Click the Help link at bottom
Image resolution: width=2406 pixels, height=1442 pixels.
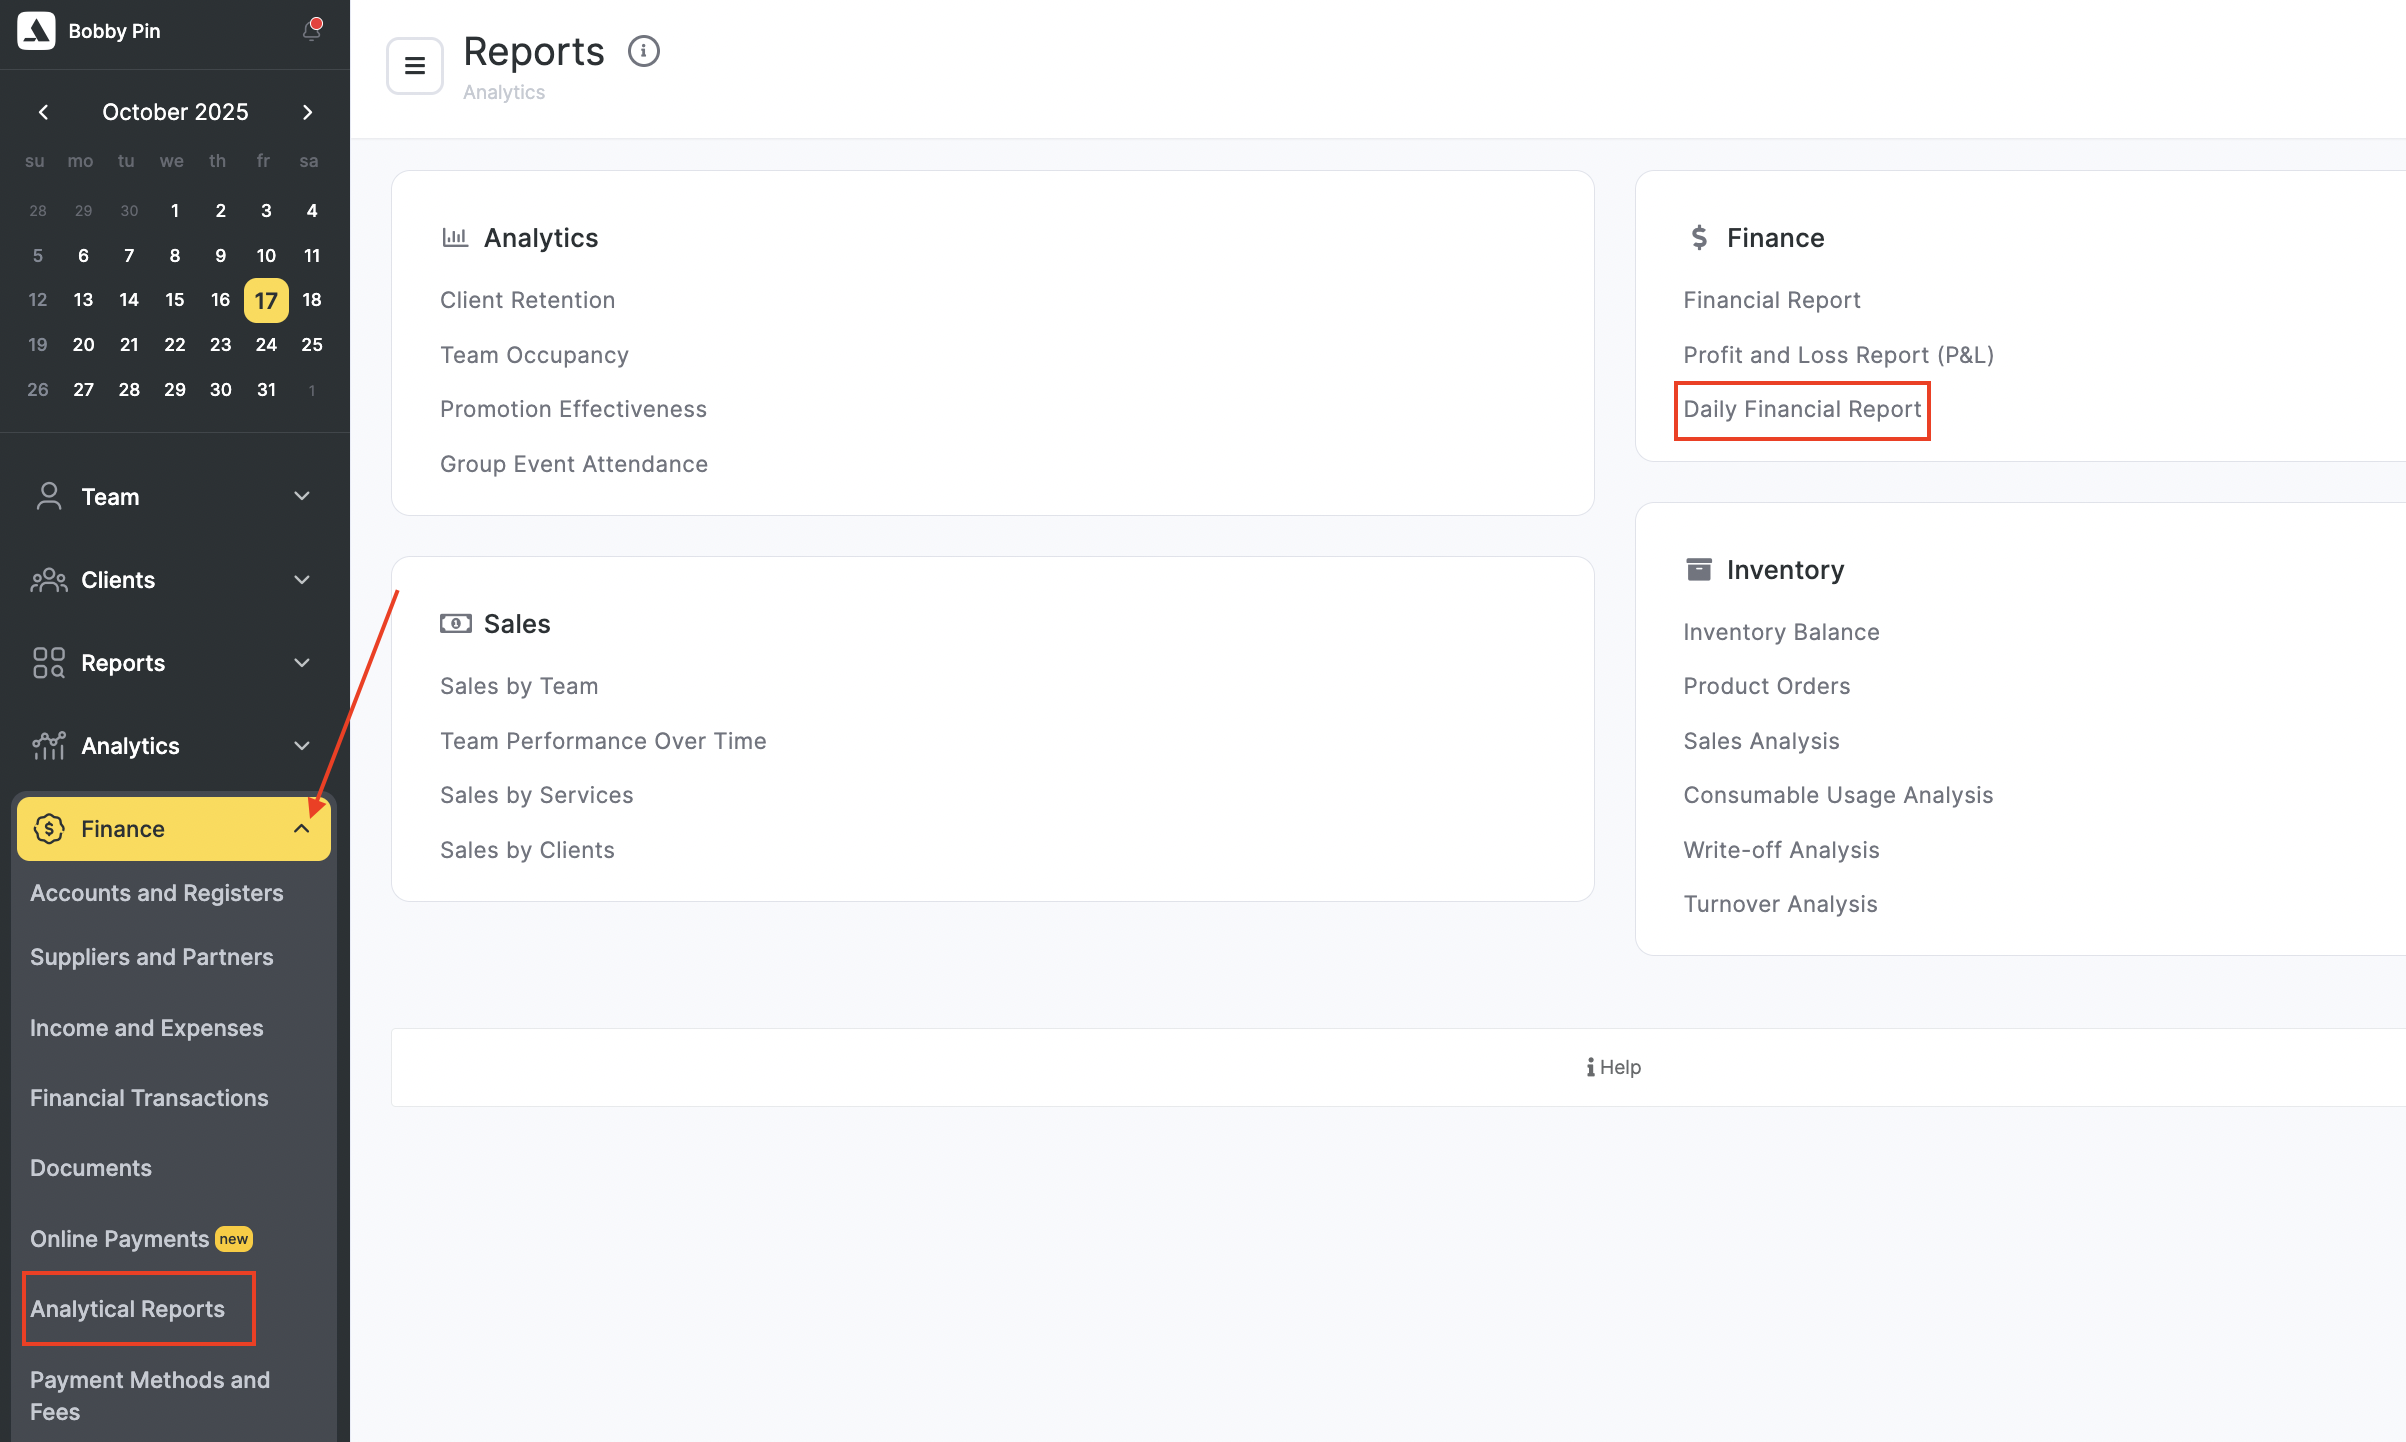coord(1613,1067)
